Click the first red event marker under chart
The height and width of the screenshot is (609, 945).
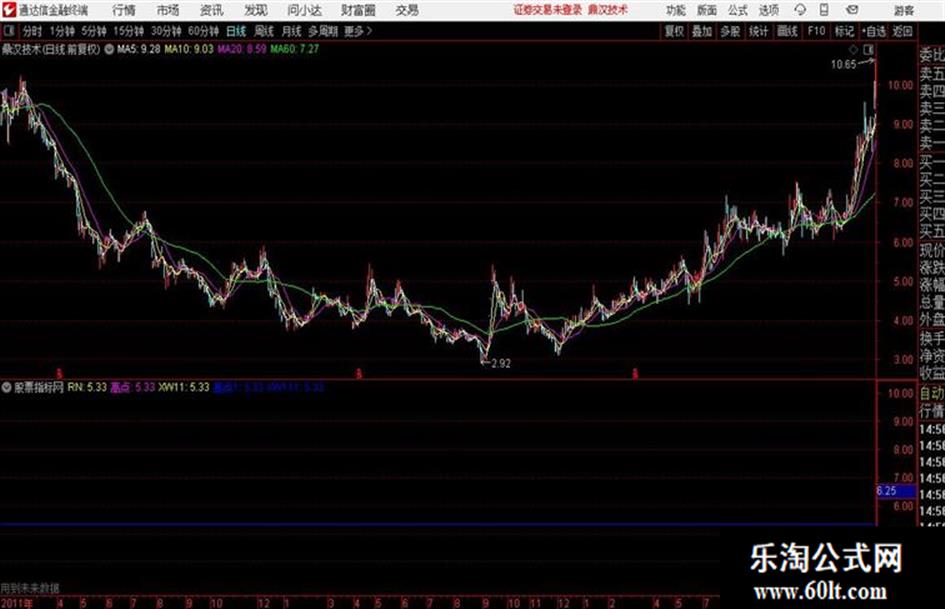59,374
